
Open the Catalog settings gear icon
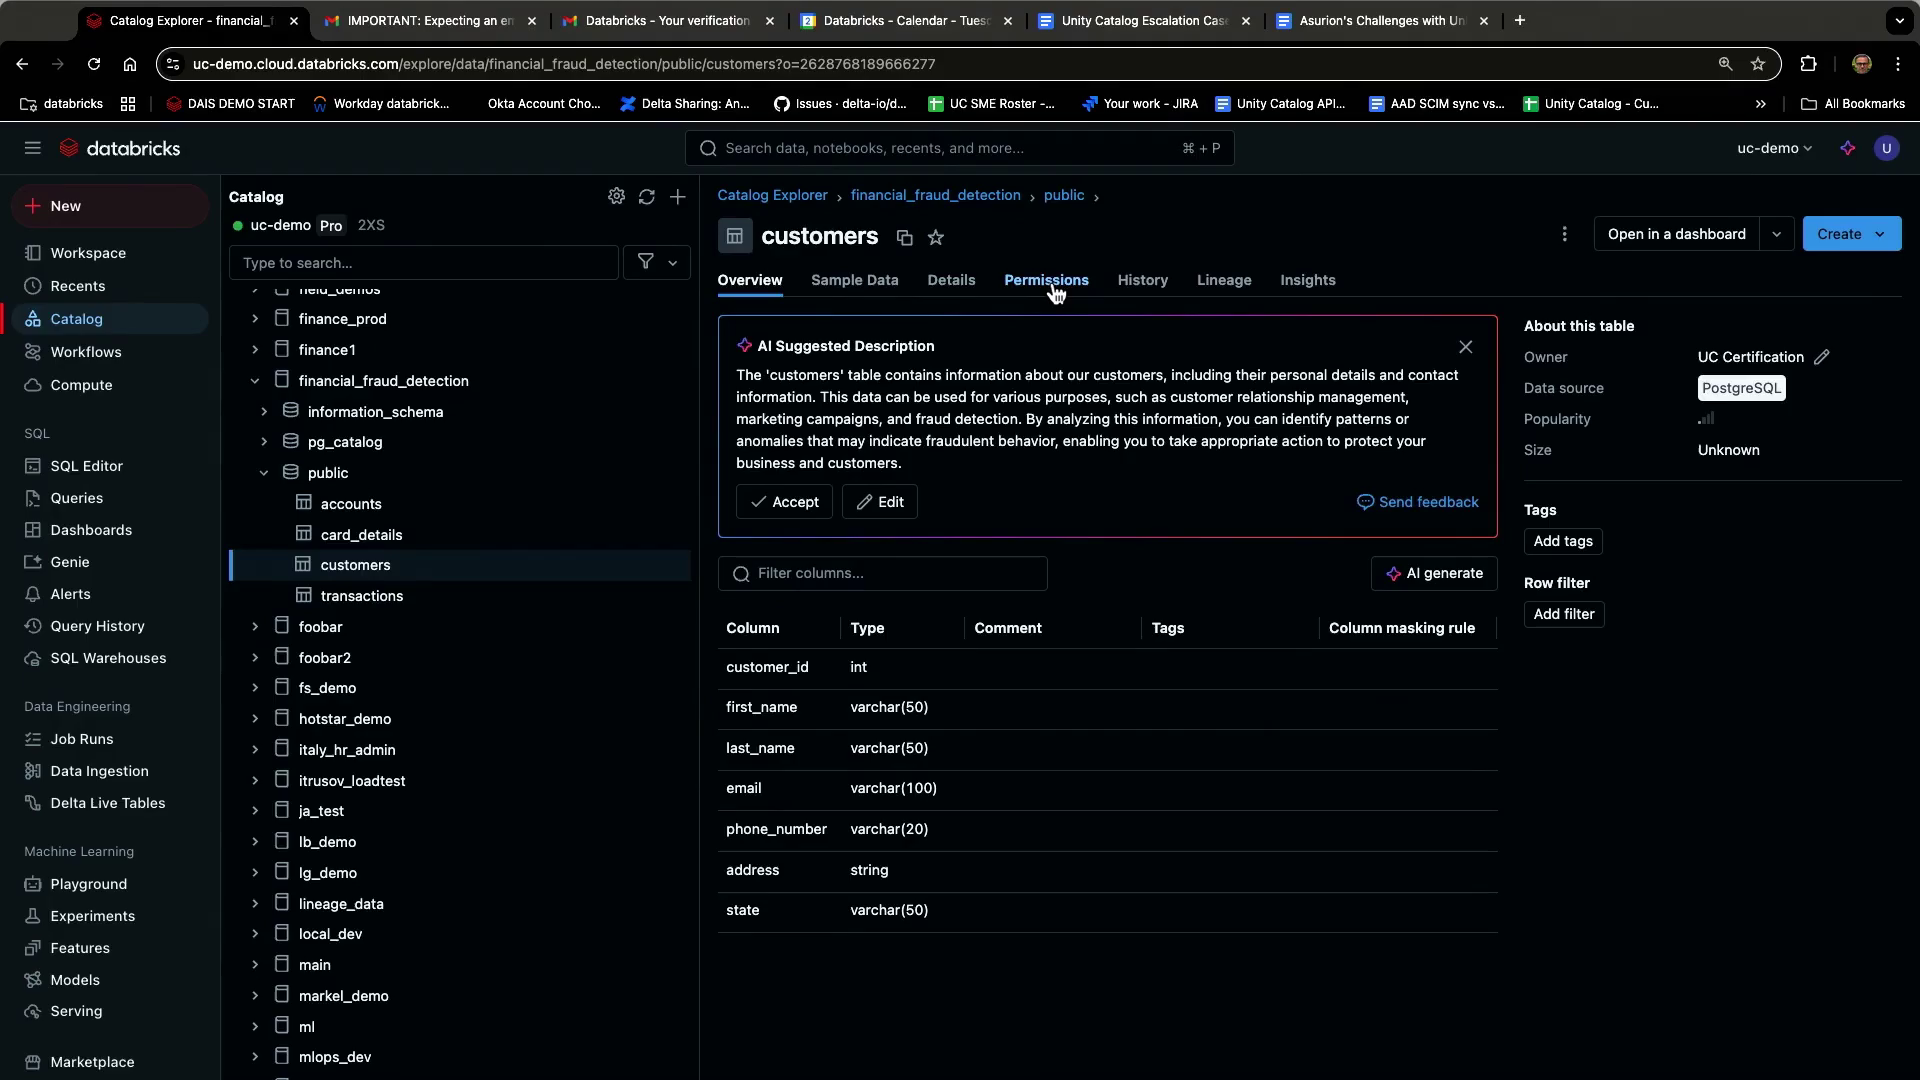pyautogui.click(x=616, y=197)
